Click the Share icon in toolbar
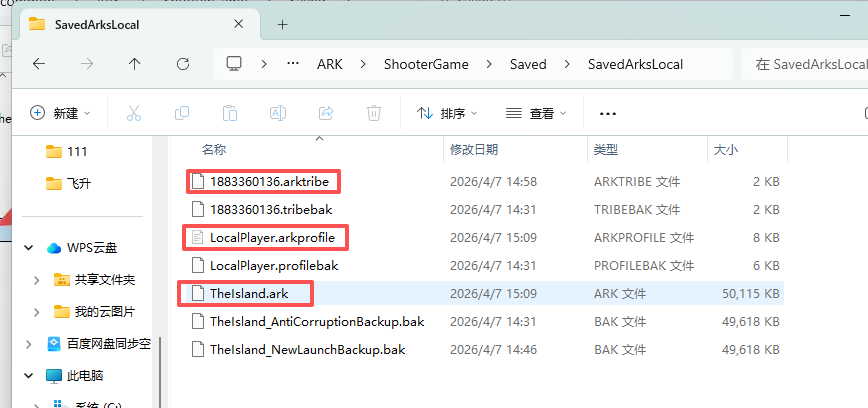868x408 pixels. pyautogui.click(x=326, y=113)
